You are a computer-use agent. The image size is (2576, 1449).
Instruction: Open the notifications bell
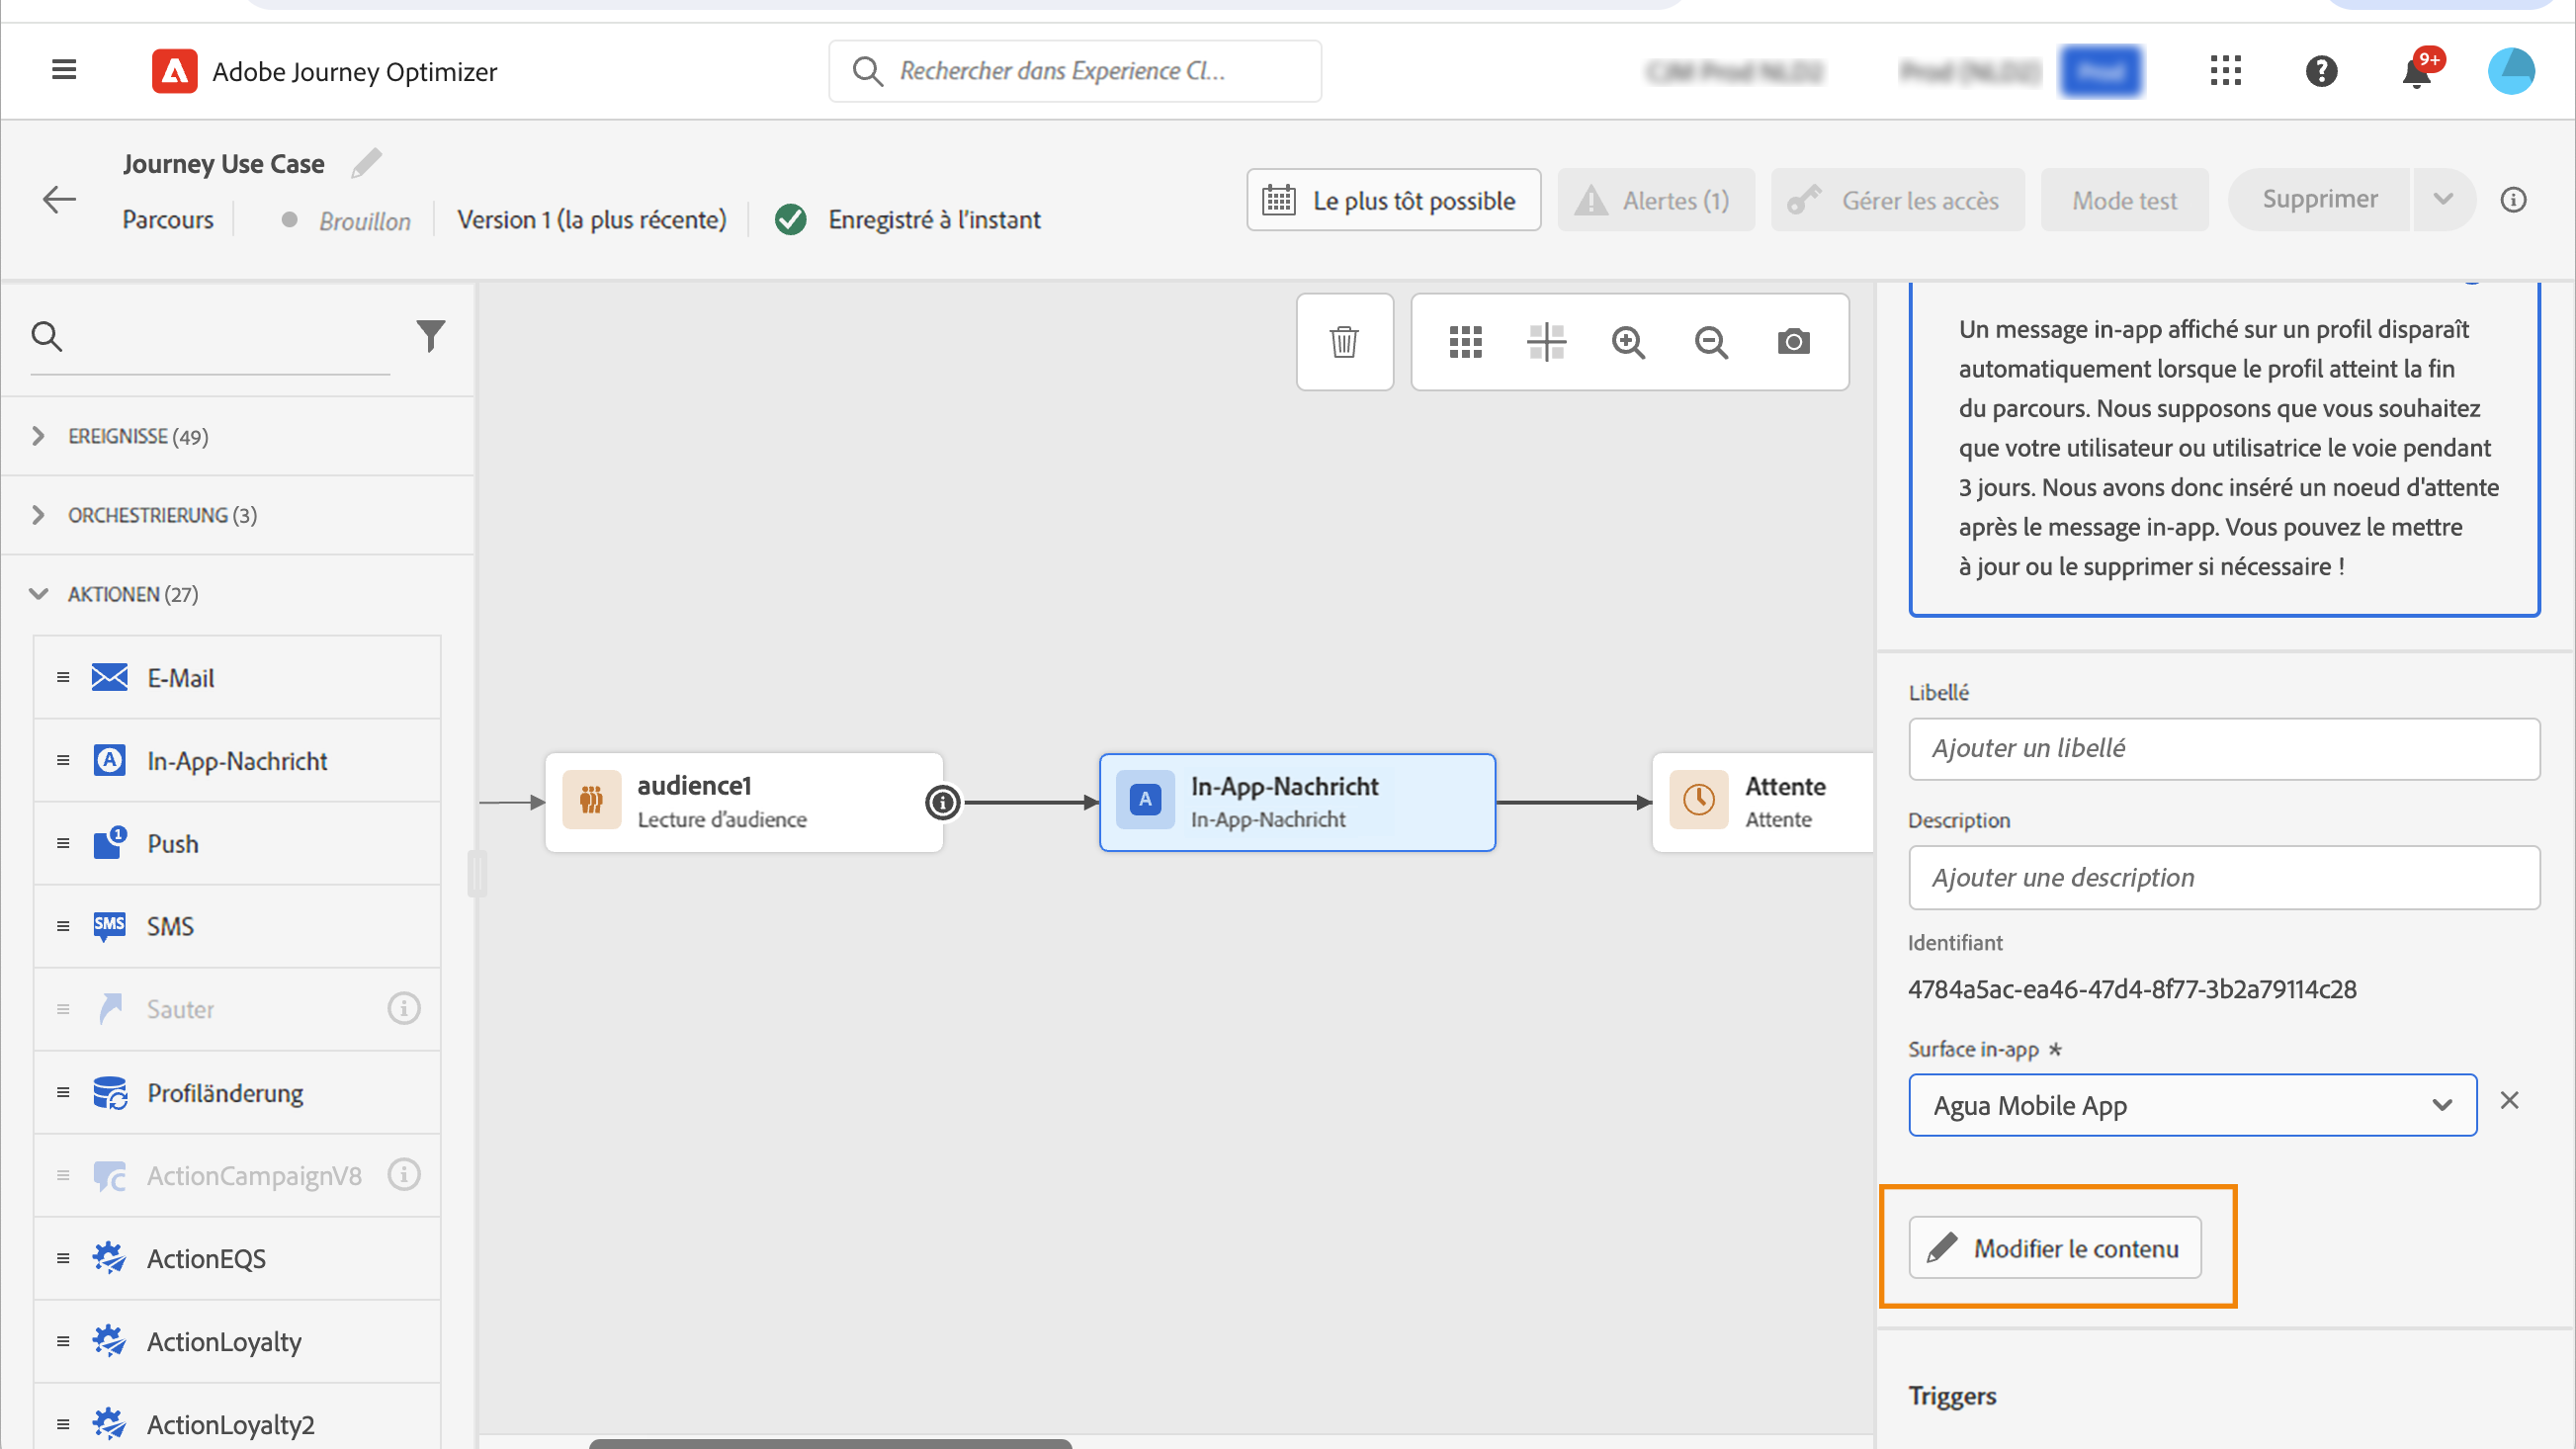point(2417,72)
